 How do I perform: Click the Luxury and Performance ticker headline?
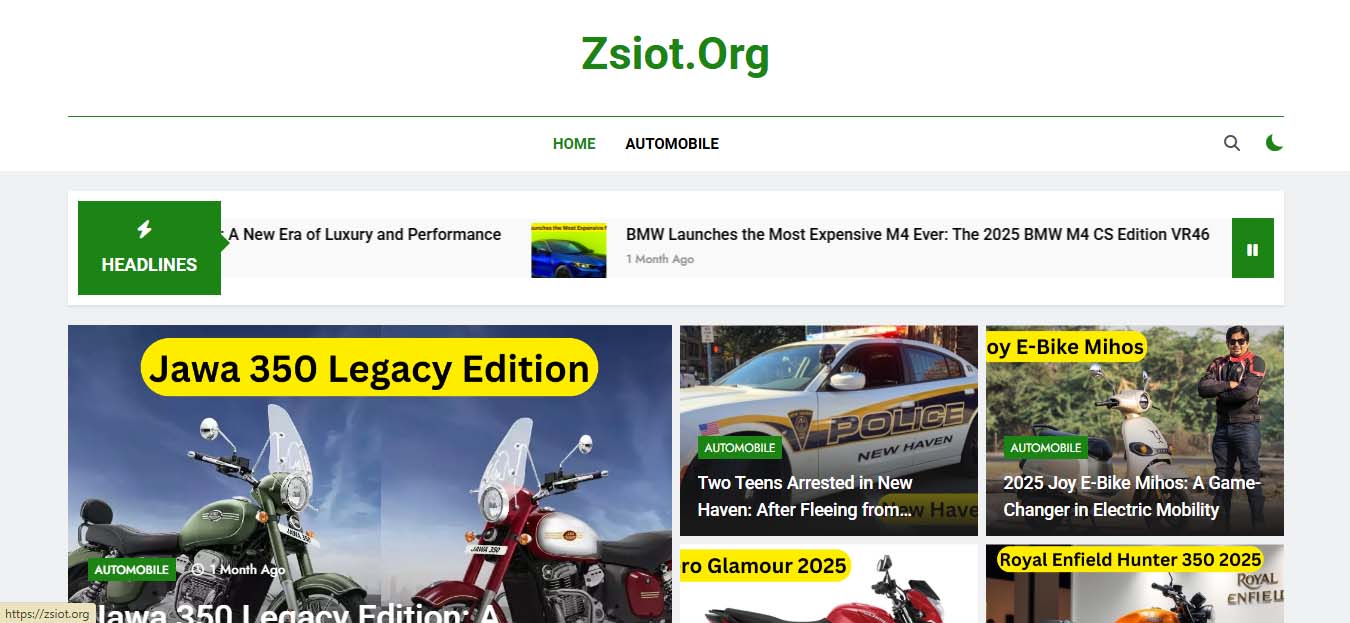(x=364, y=234)
